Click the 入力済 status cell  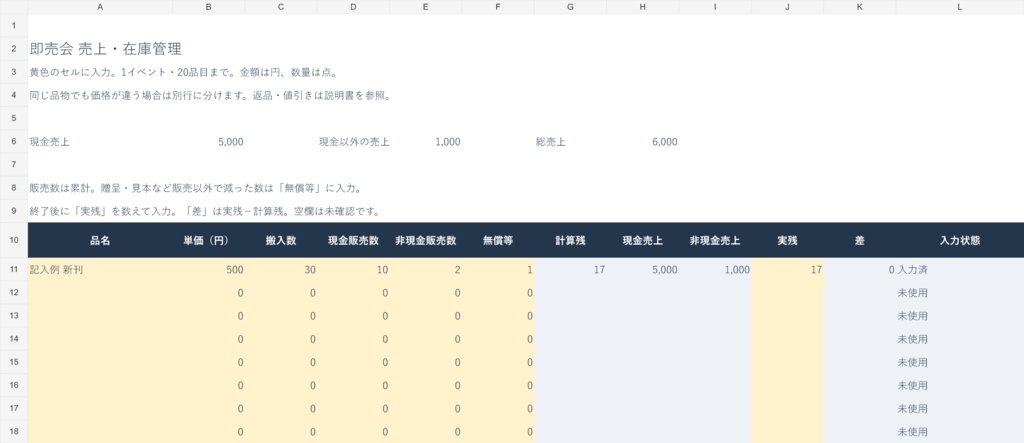click(x=959, y=269)
